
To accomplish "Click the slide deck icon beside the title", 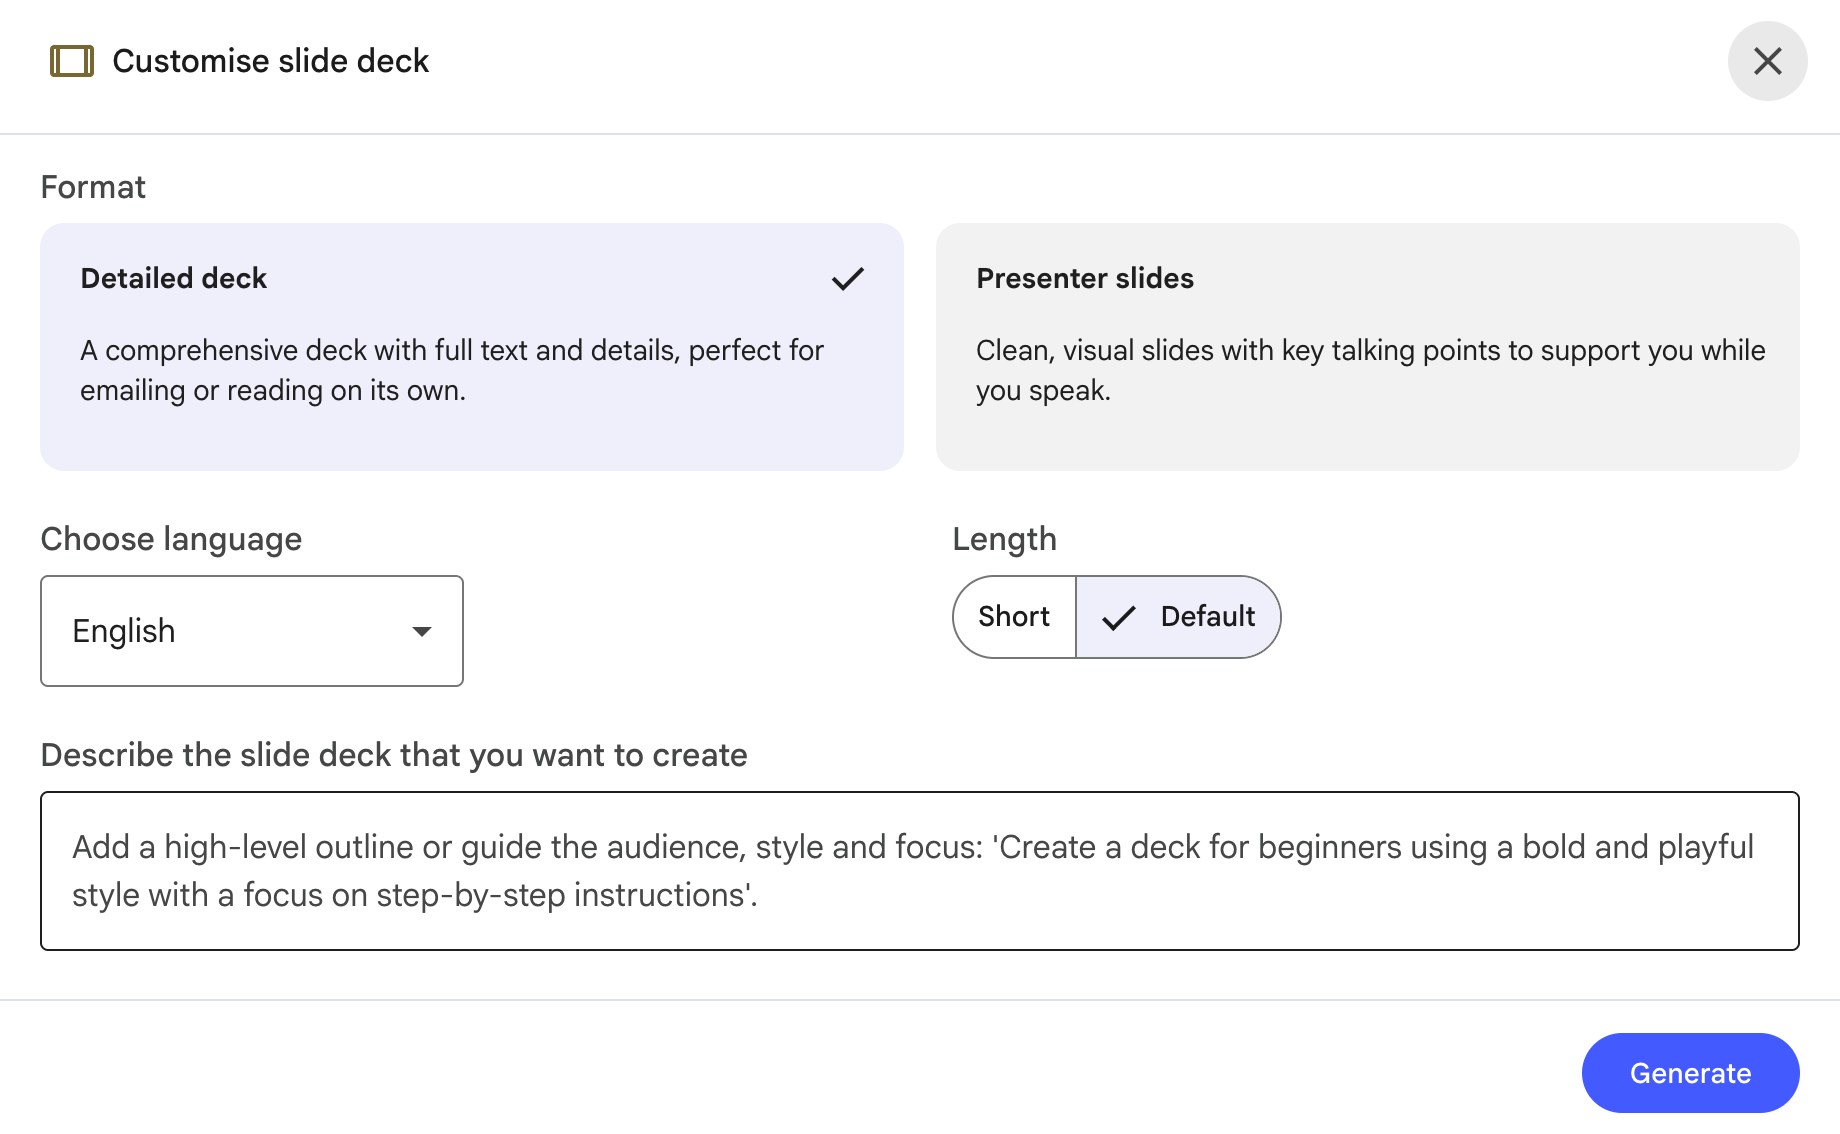I will tap(72, 61).
